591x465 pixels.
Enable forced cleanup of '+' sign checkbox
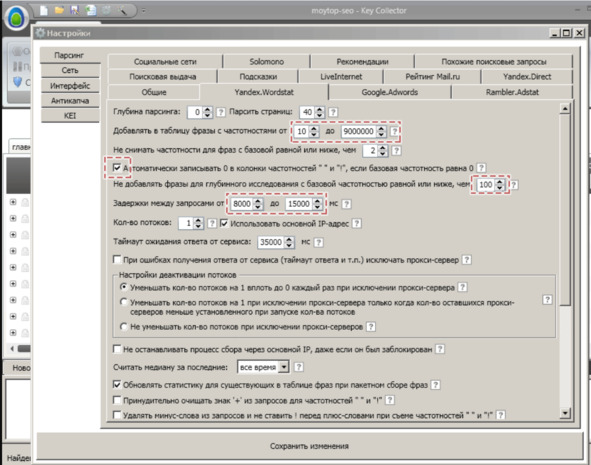pos(117,400)
